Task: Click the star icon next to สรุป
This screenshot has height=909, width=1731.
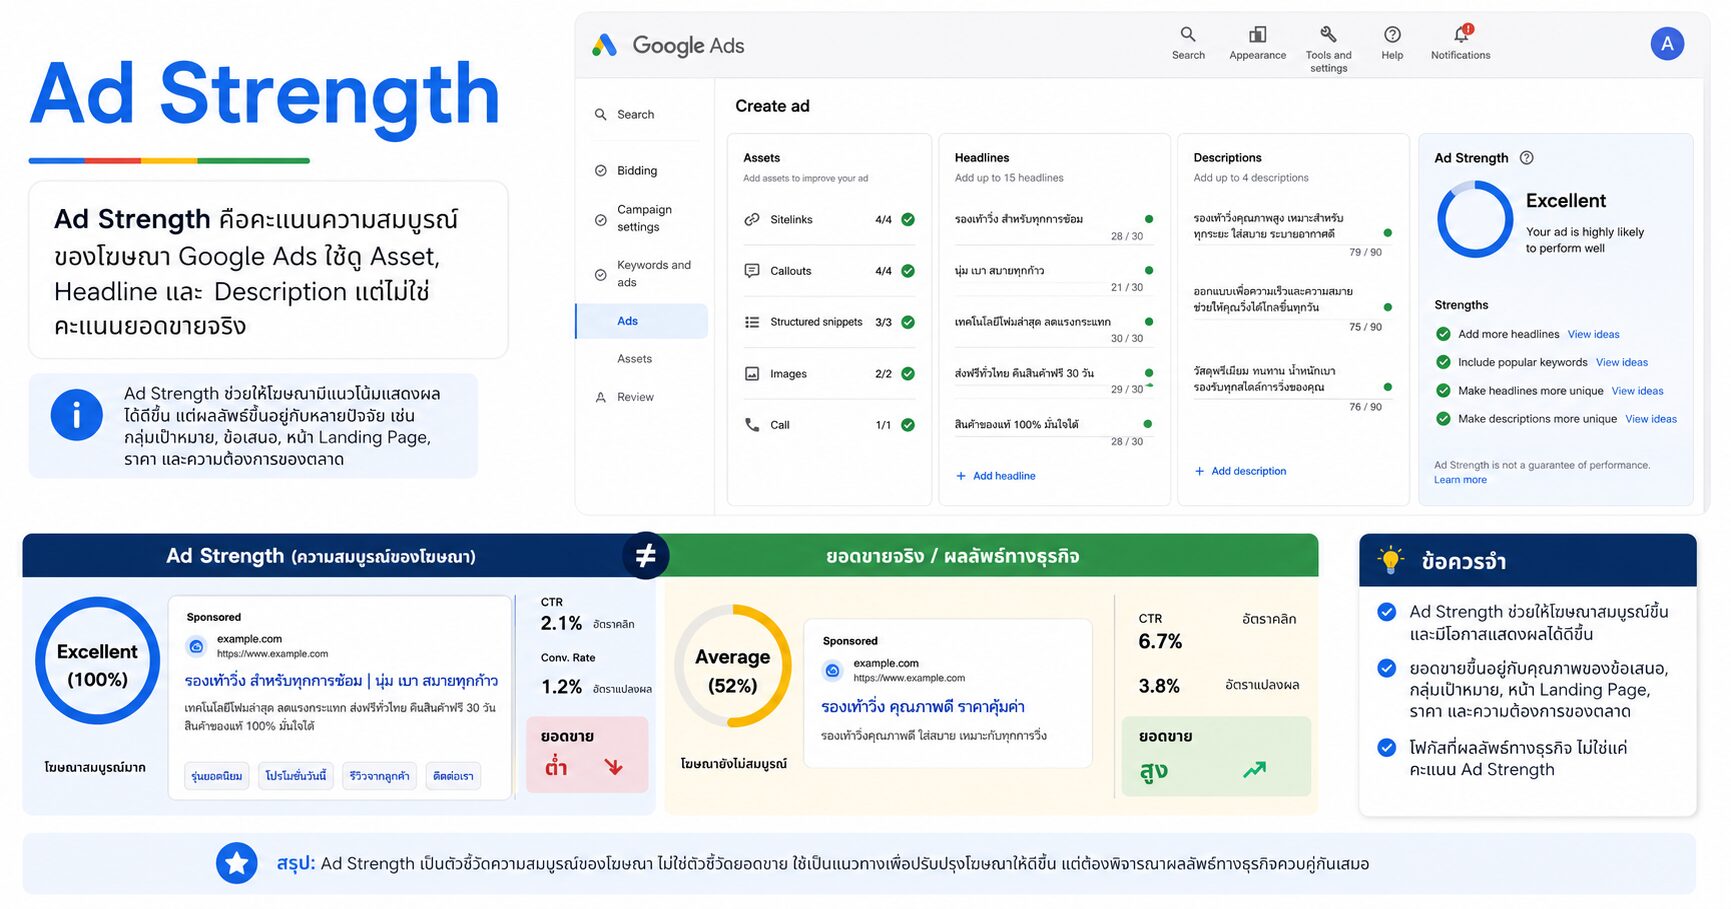Action: coord(237,863)
